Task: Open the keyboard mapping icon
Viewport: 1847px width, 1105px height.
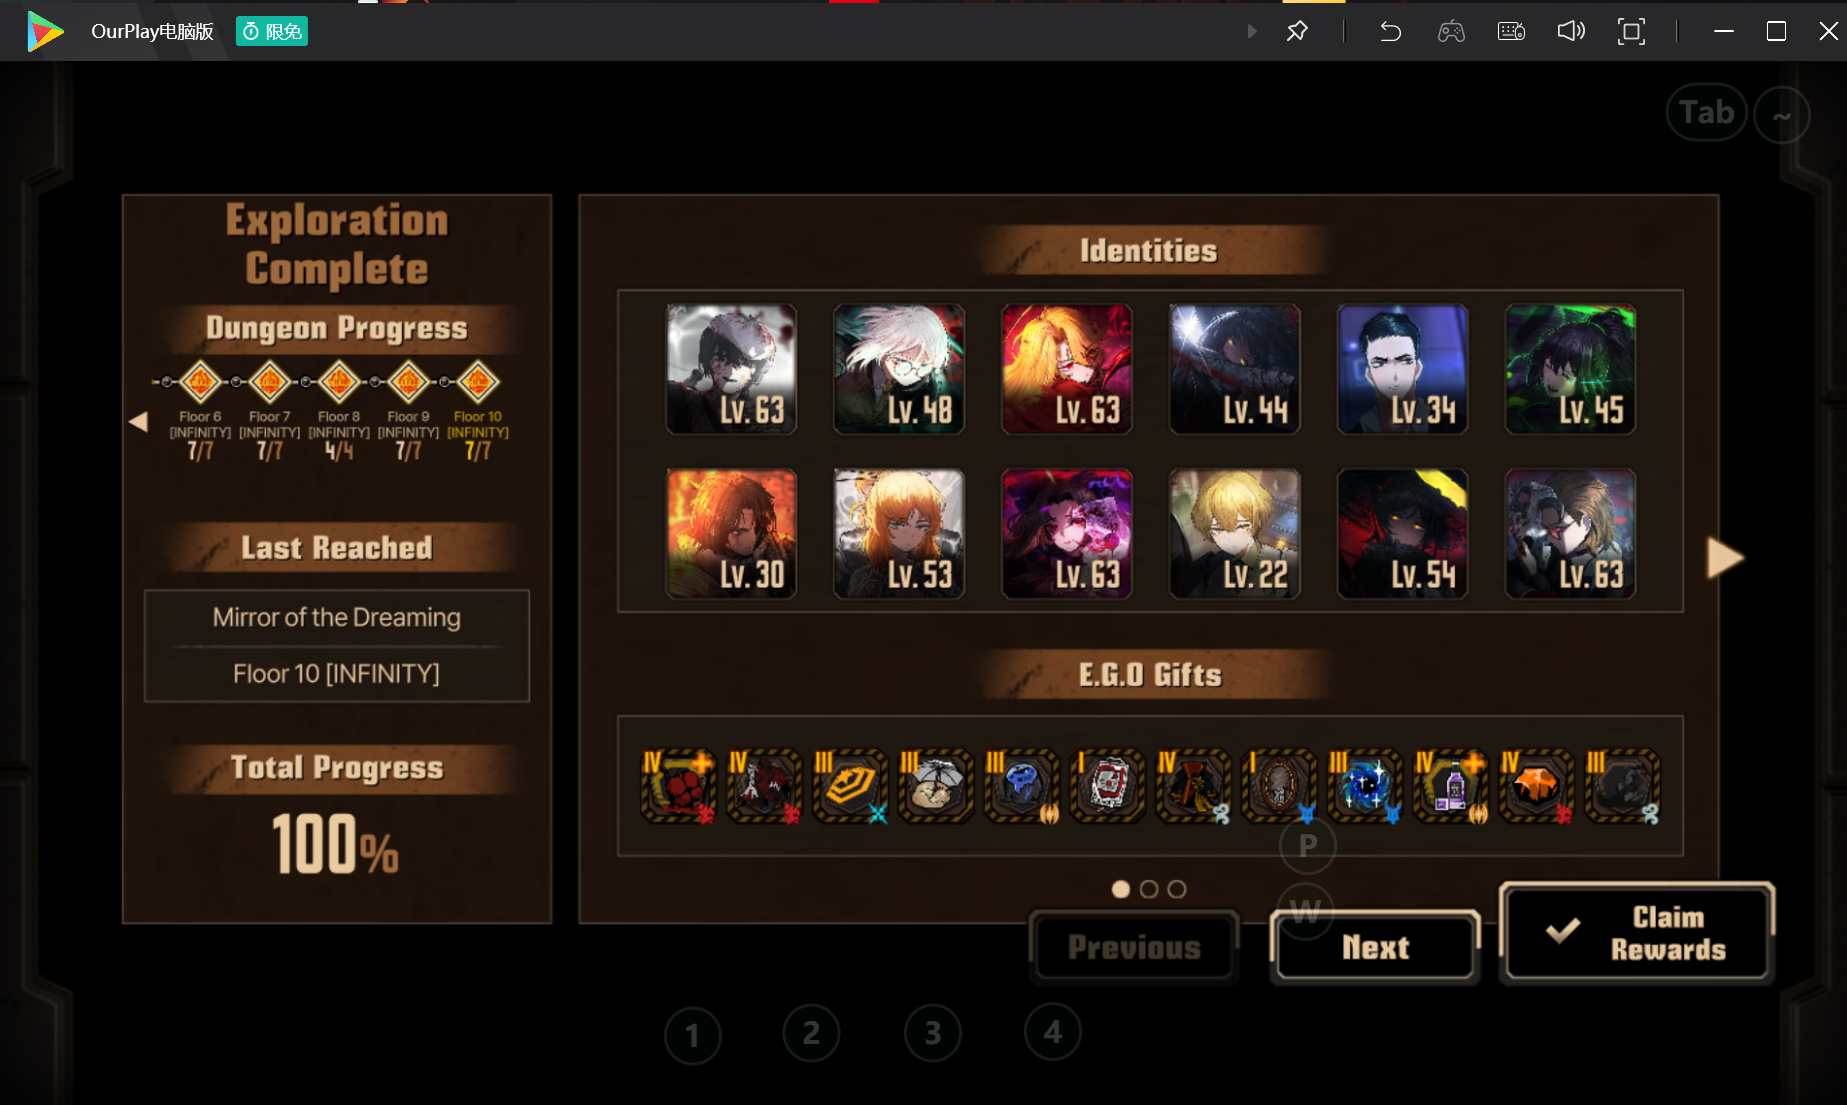Action: (x=1511, y=31)
